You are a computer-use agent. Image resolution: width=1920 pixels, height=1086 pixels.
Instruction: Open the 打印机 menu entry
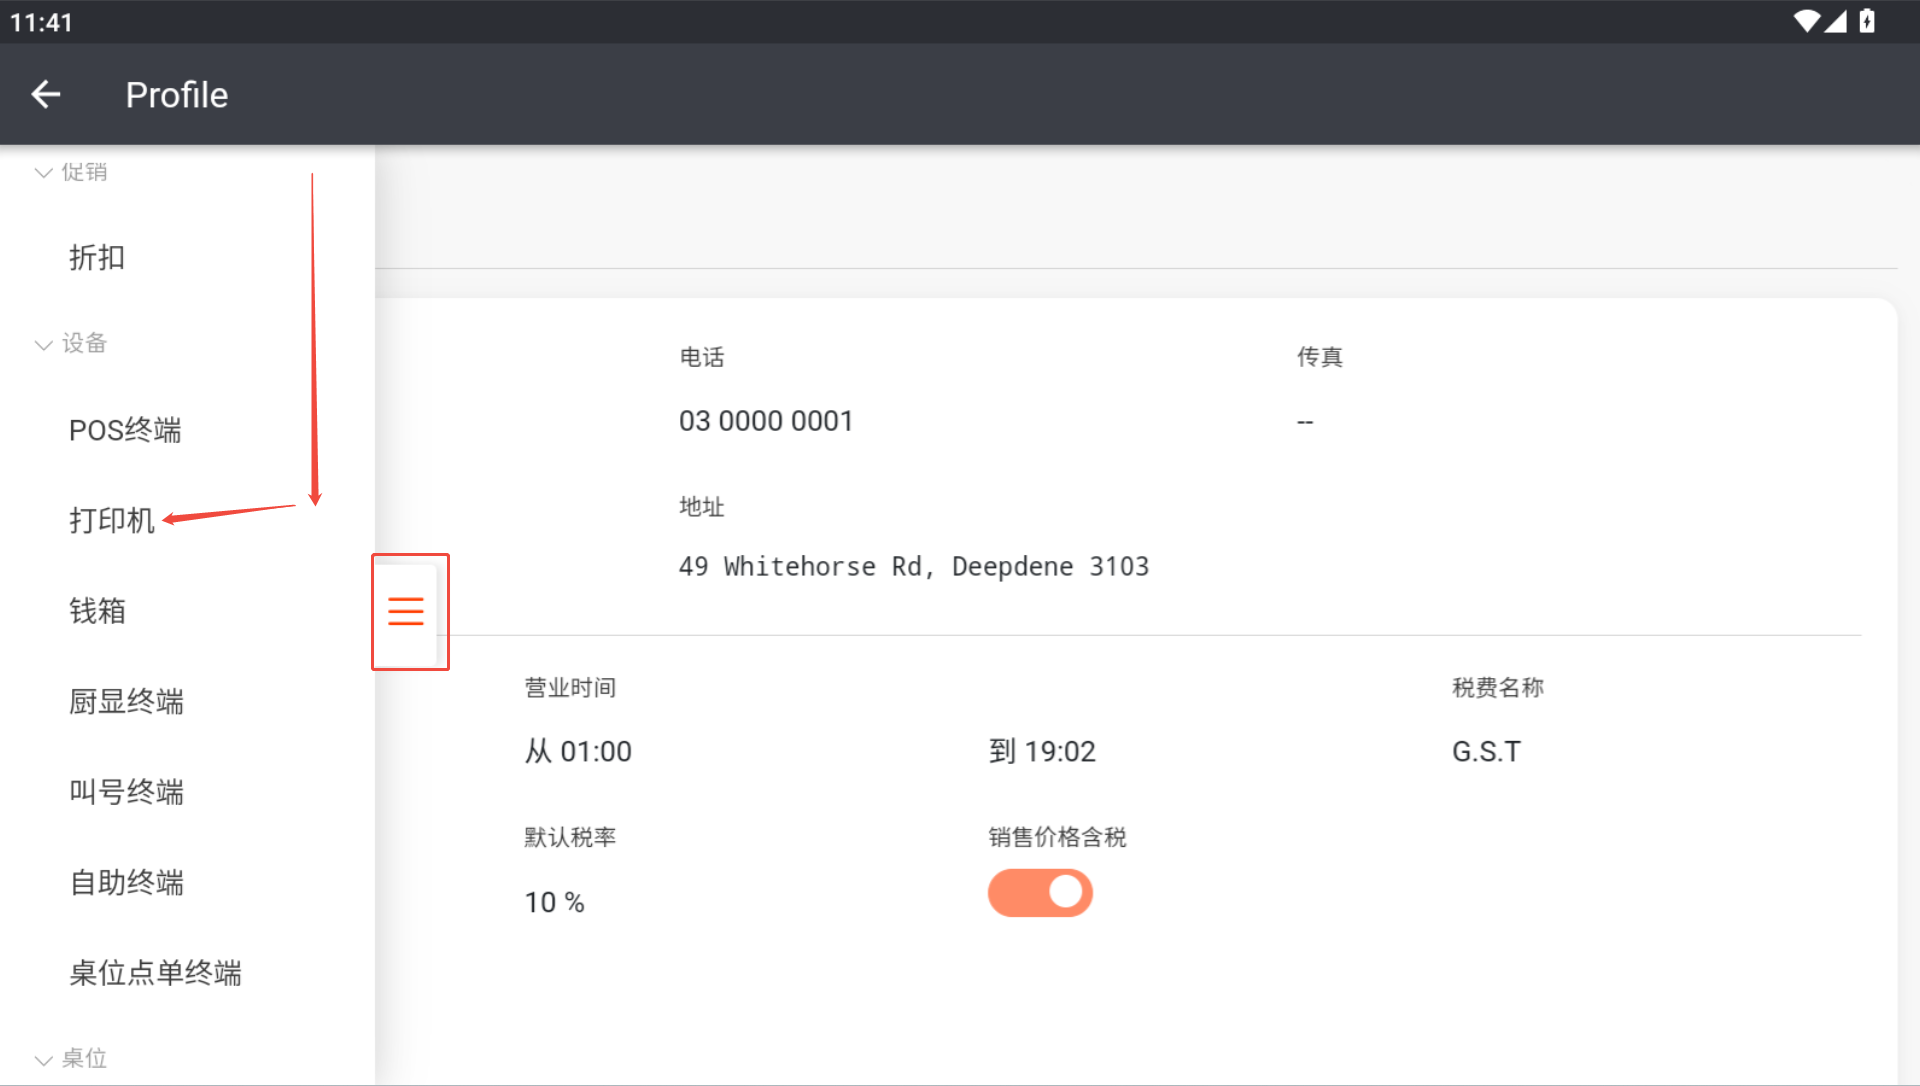pos(111,520)
